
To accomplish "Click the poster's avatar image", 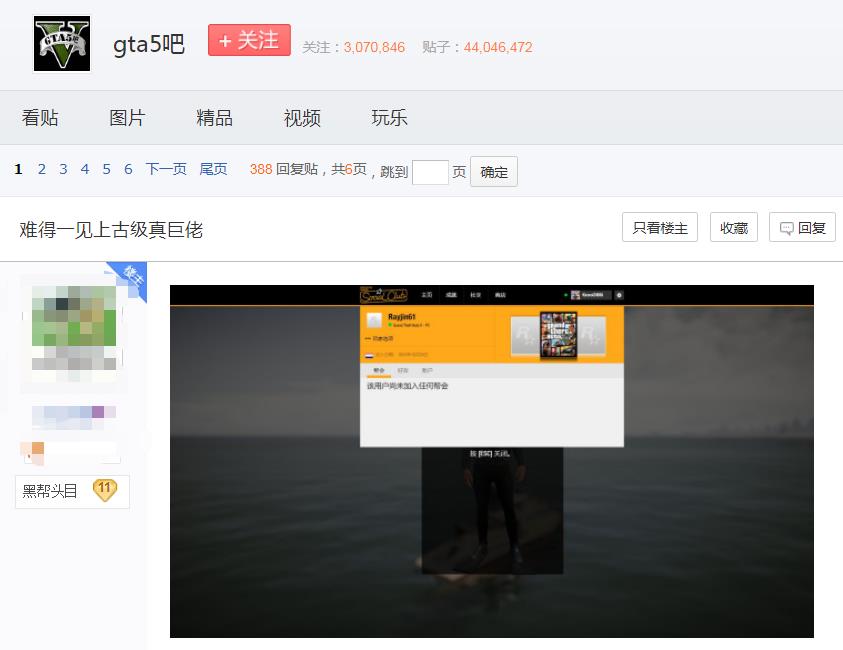I will (73, 332).
